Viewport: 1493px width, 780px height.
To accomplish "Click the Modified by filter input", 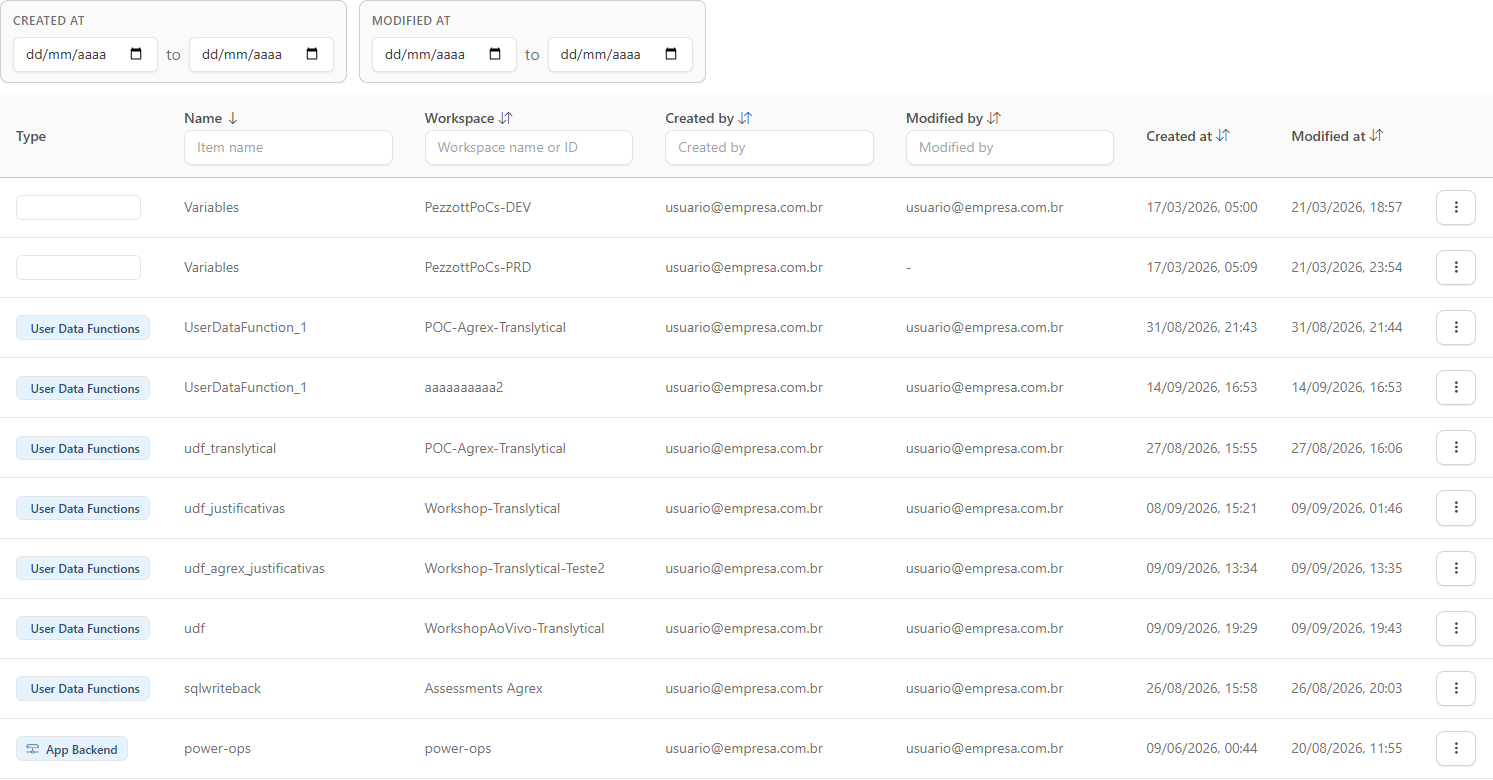I will point(1009,147).
